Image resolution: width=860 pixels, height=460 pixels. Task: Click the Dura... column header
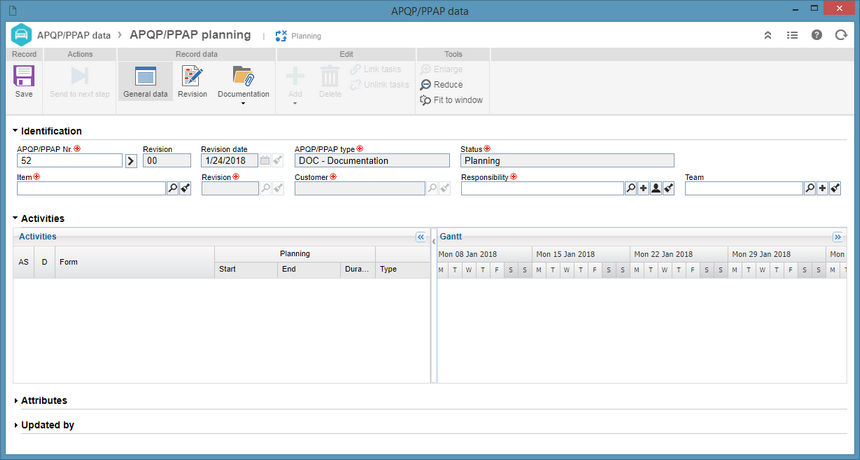click(358, 269)
